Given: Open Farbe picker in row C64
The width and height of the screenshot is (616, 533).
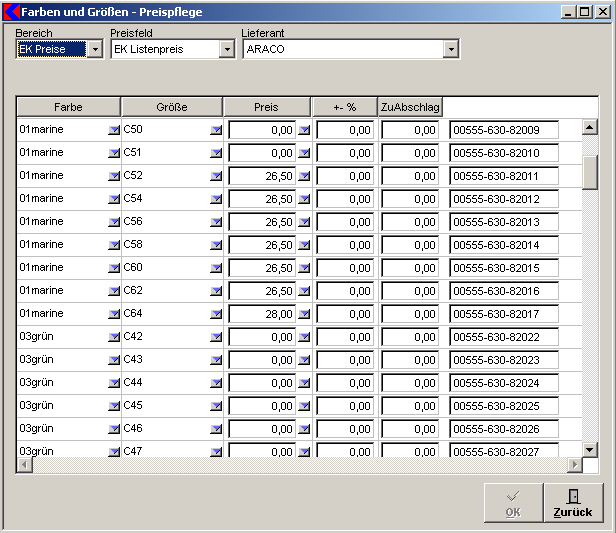Looking at the screenshot, I should click(114, 314).
